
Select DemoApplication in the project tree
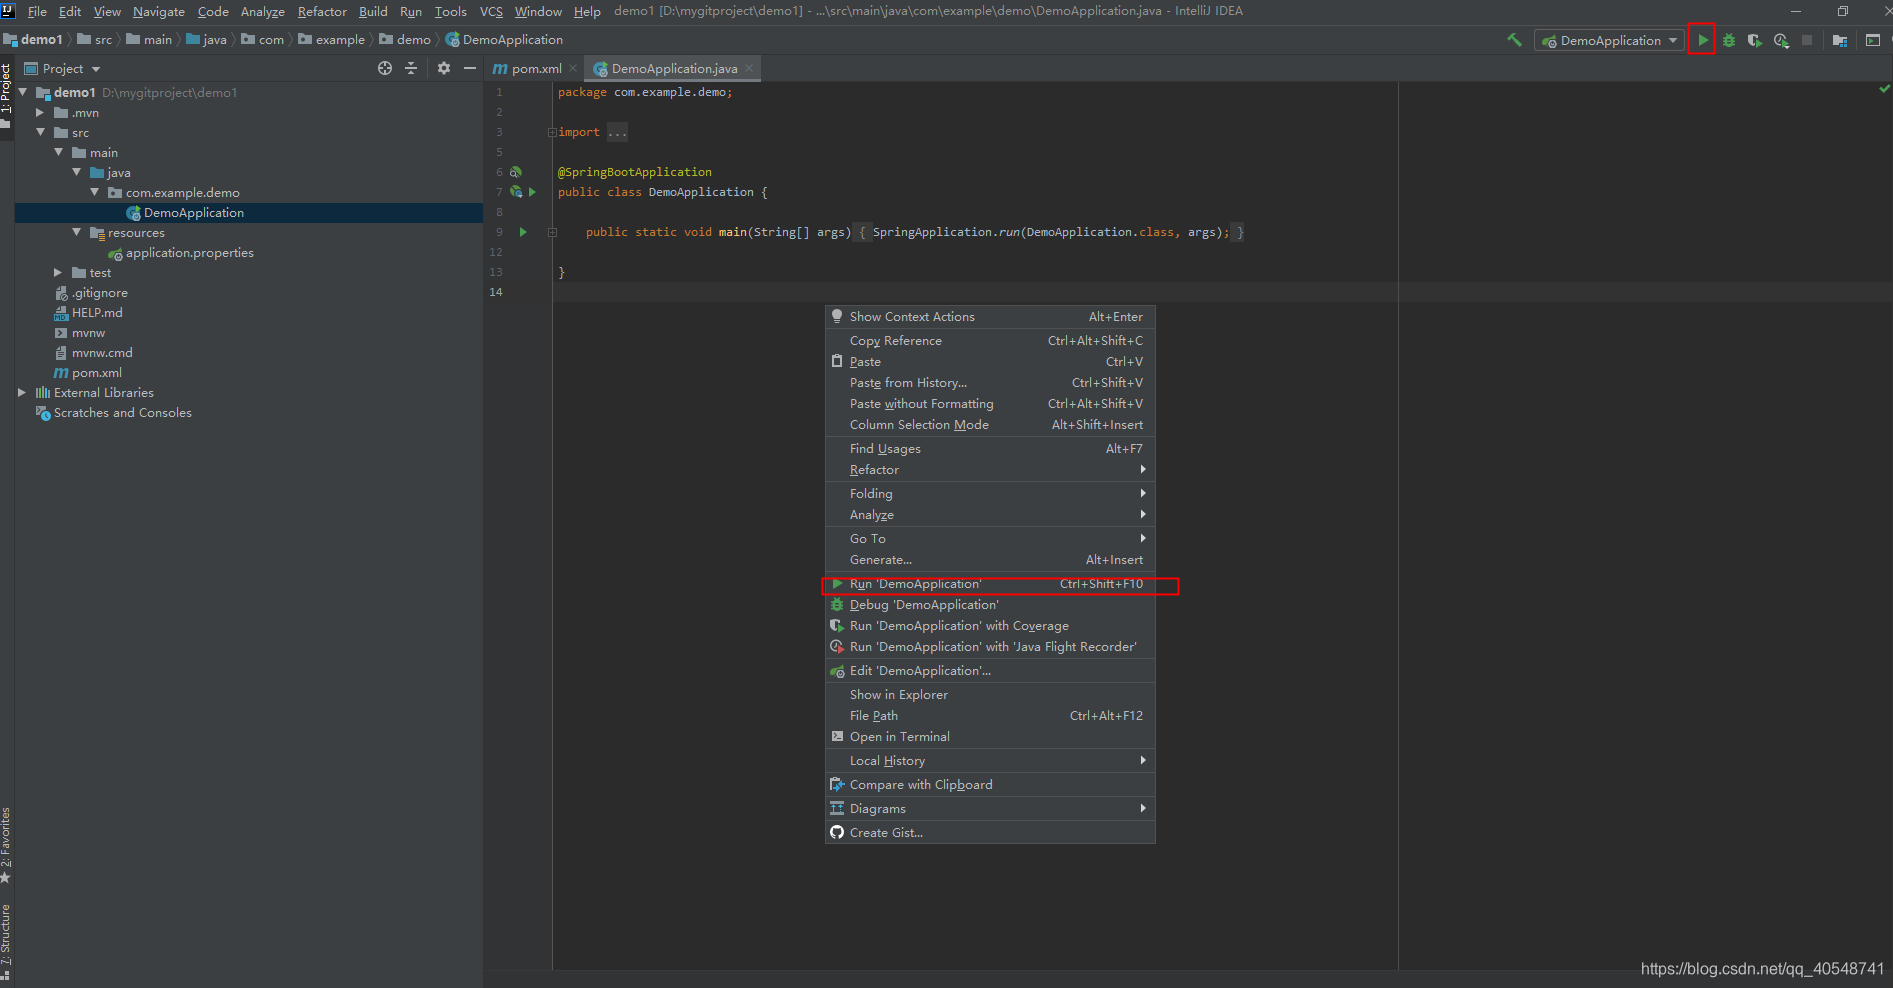[193, 212]
